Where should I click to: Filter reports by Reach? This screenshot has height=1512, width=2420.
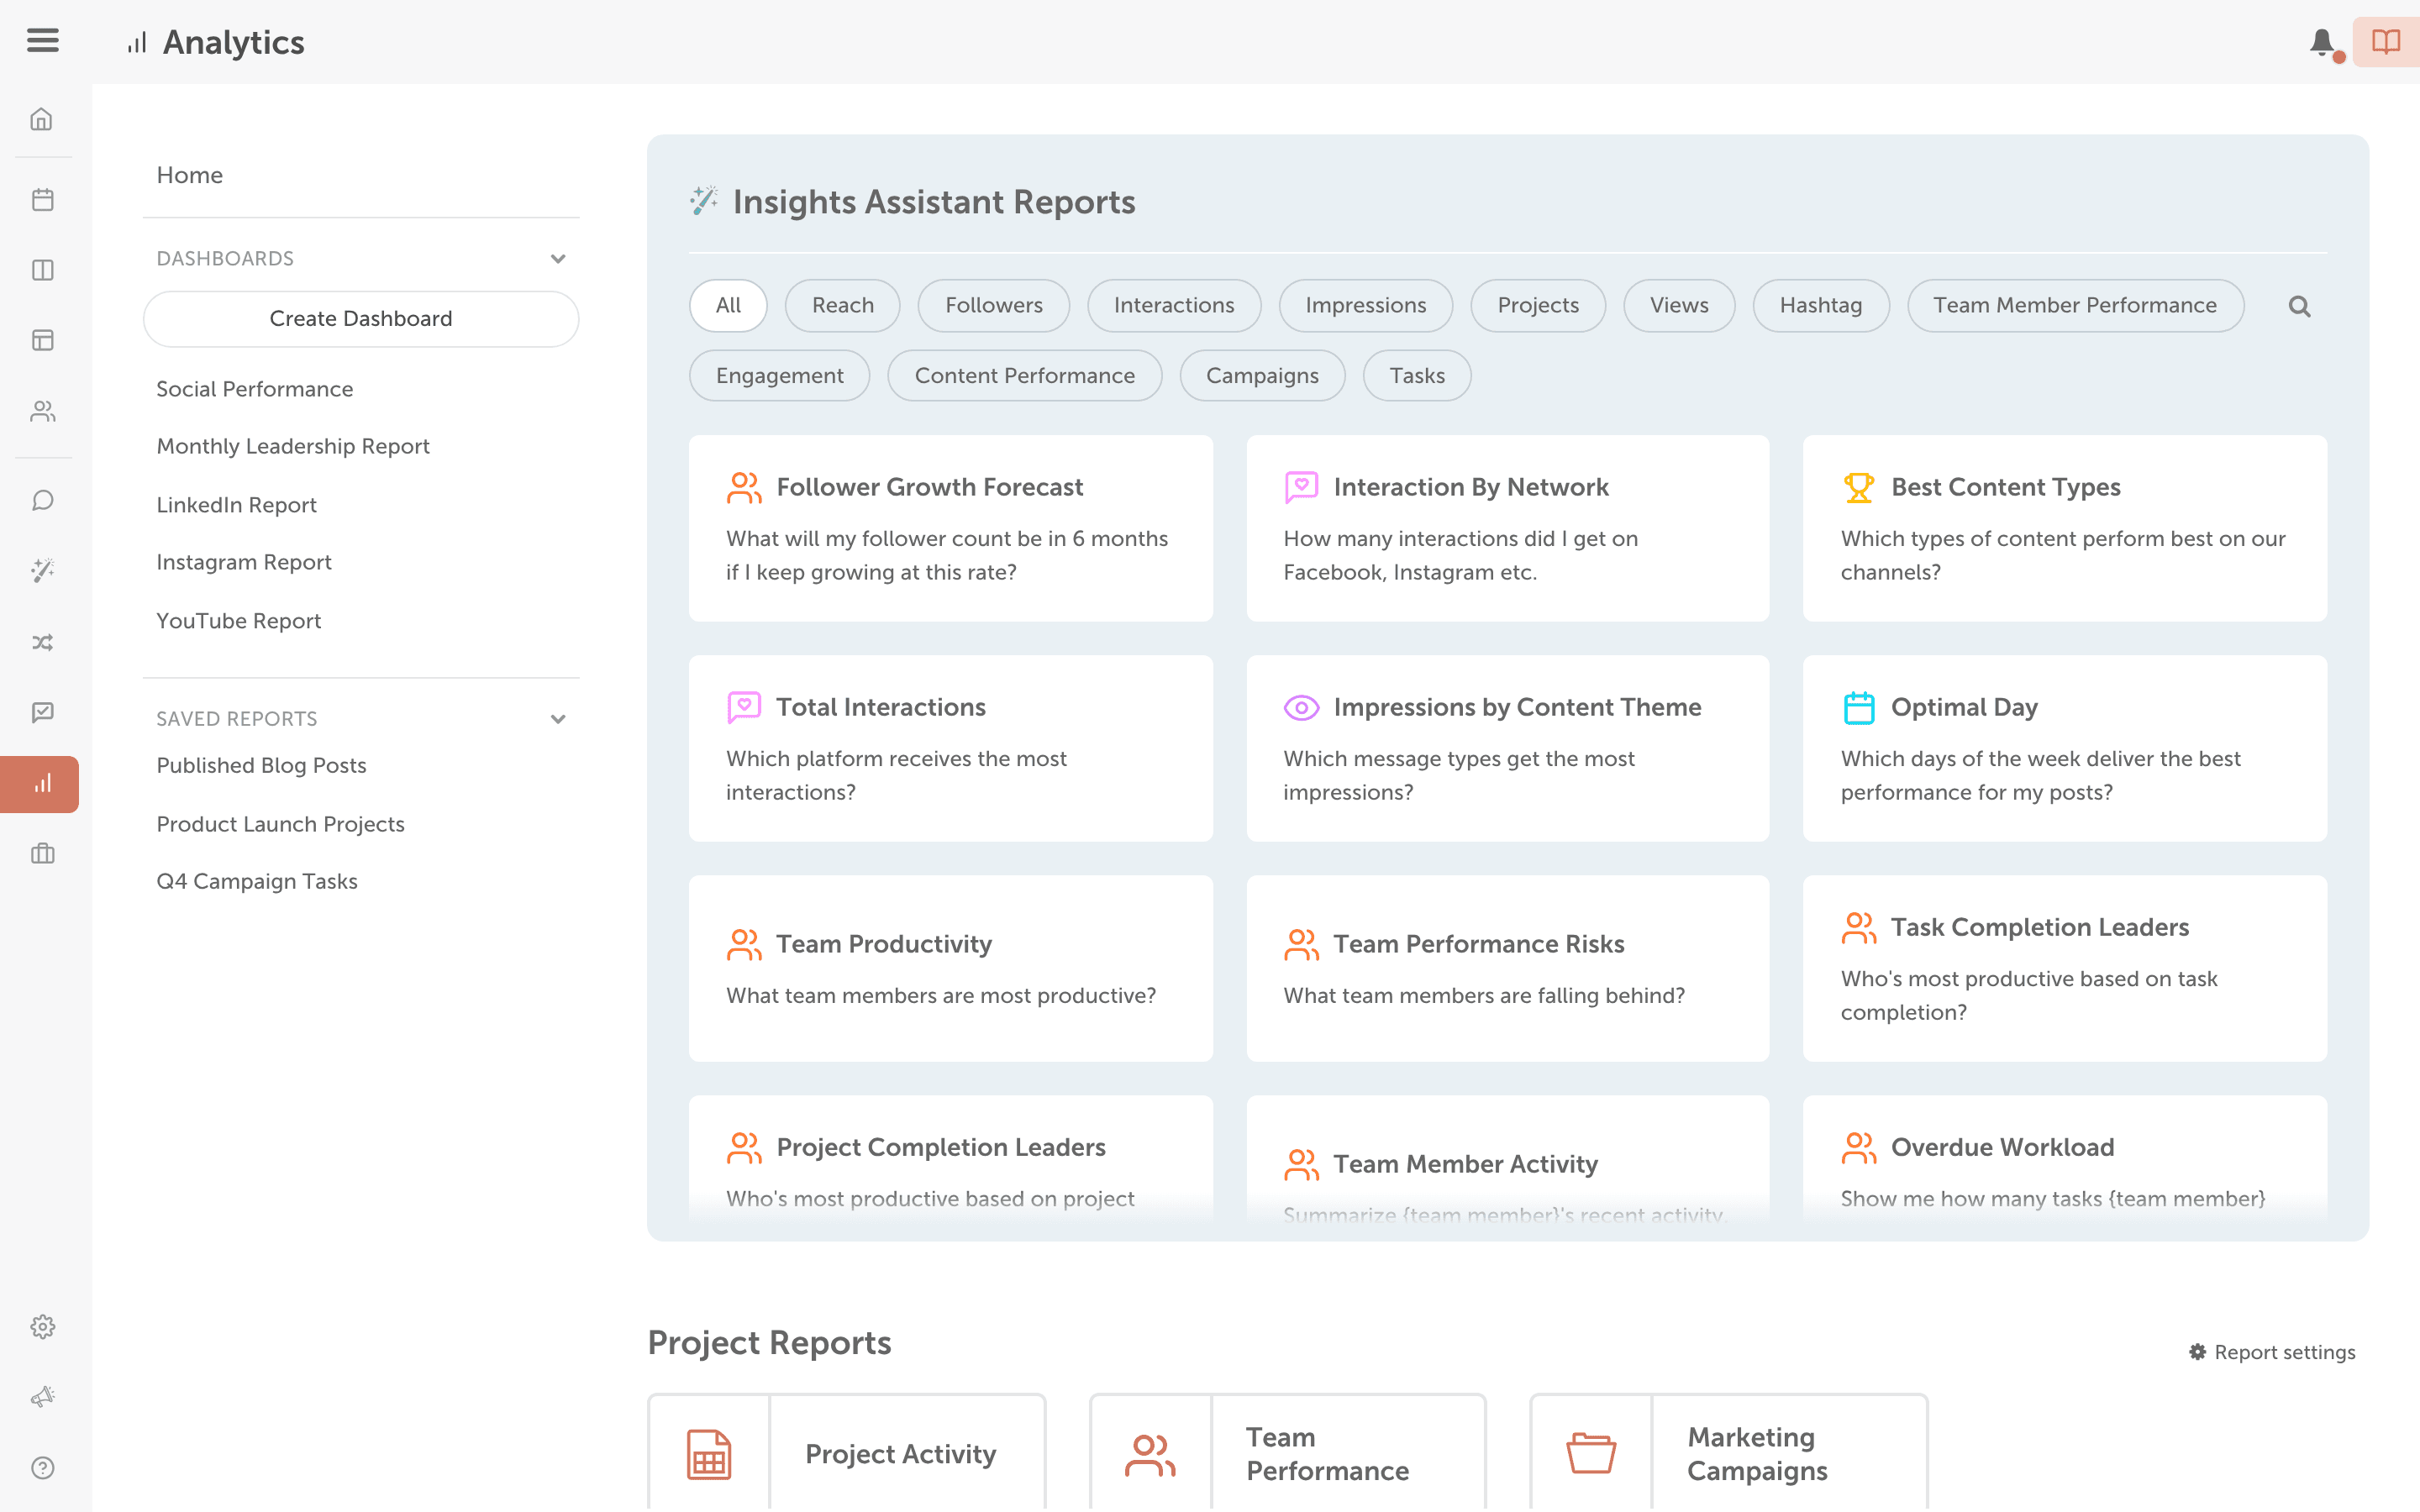point(842,305)
